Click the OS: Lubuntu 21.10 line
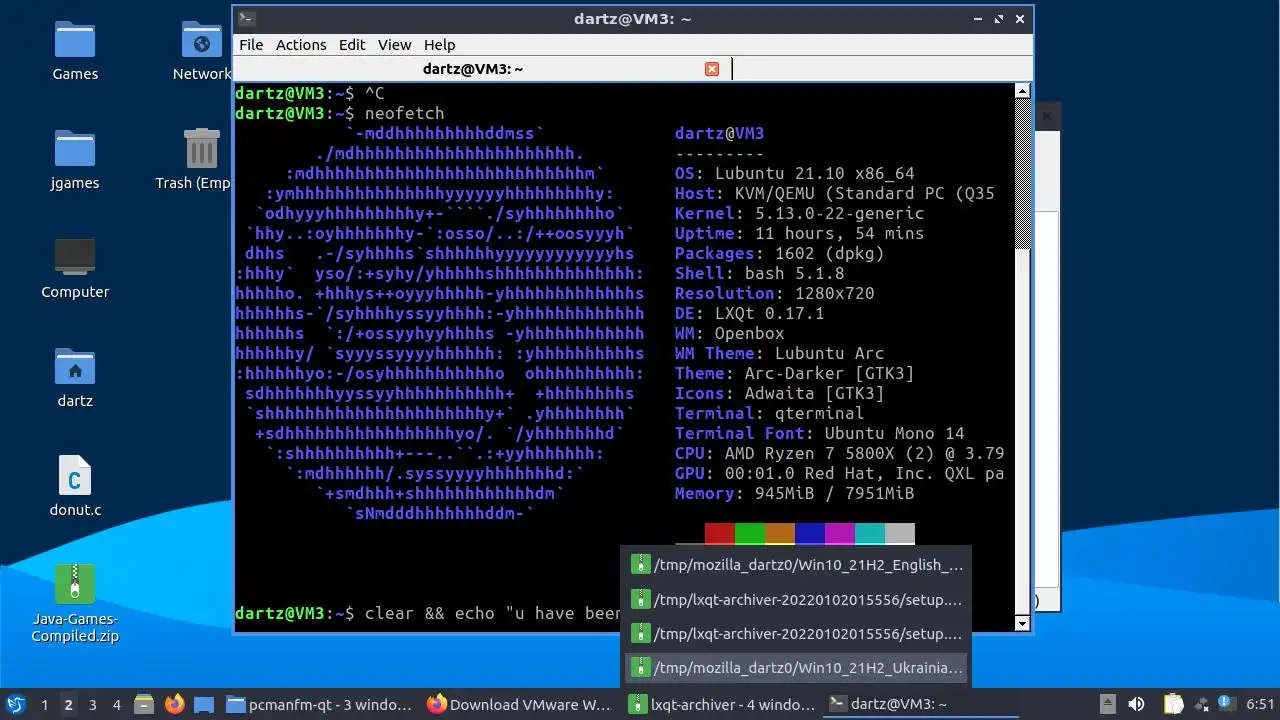This screenshot has height=720, width=1280. coord(795,173)
